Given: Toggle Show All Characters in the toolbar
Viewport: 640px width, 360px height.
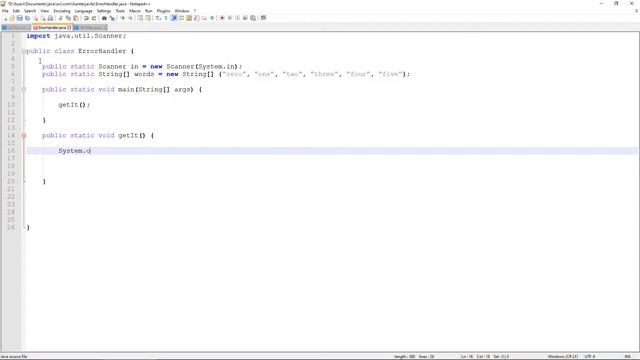Looking at the screenshot, I should (x=166, y=18).
